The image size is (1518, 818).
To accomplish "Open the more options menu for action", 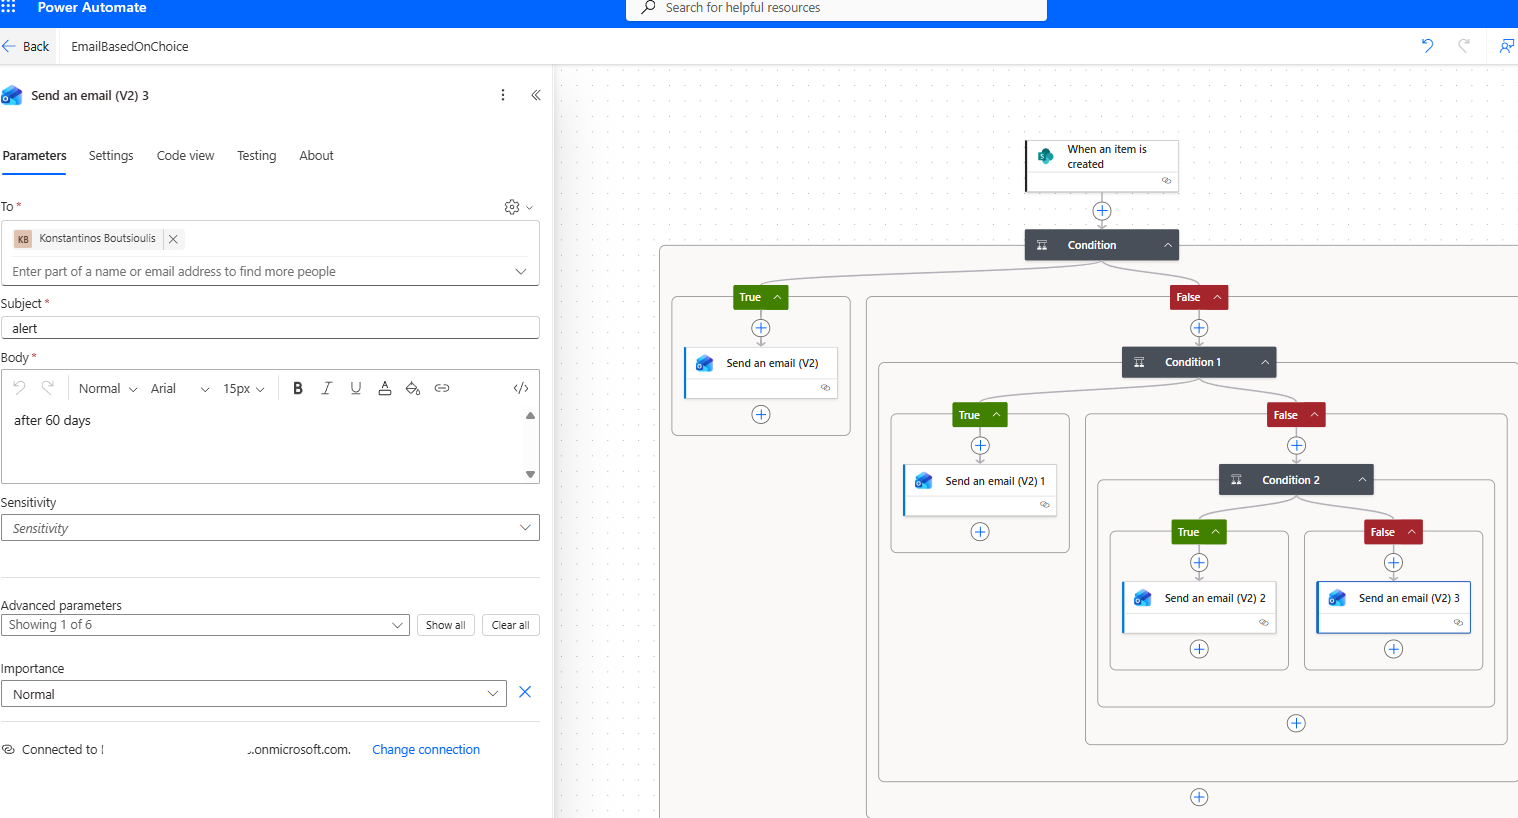I will (x=503, y=95).
